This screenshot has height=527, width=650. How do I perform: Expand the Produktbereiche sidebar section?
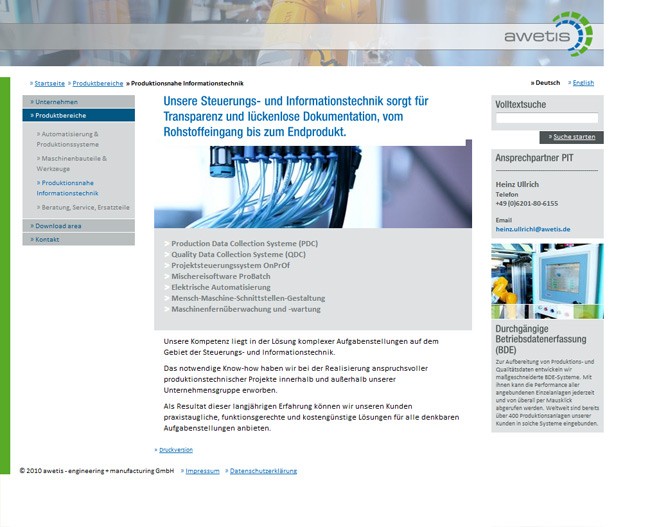61,116
